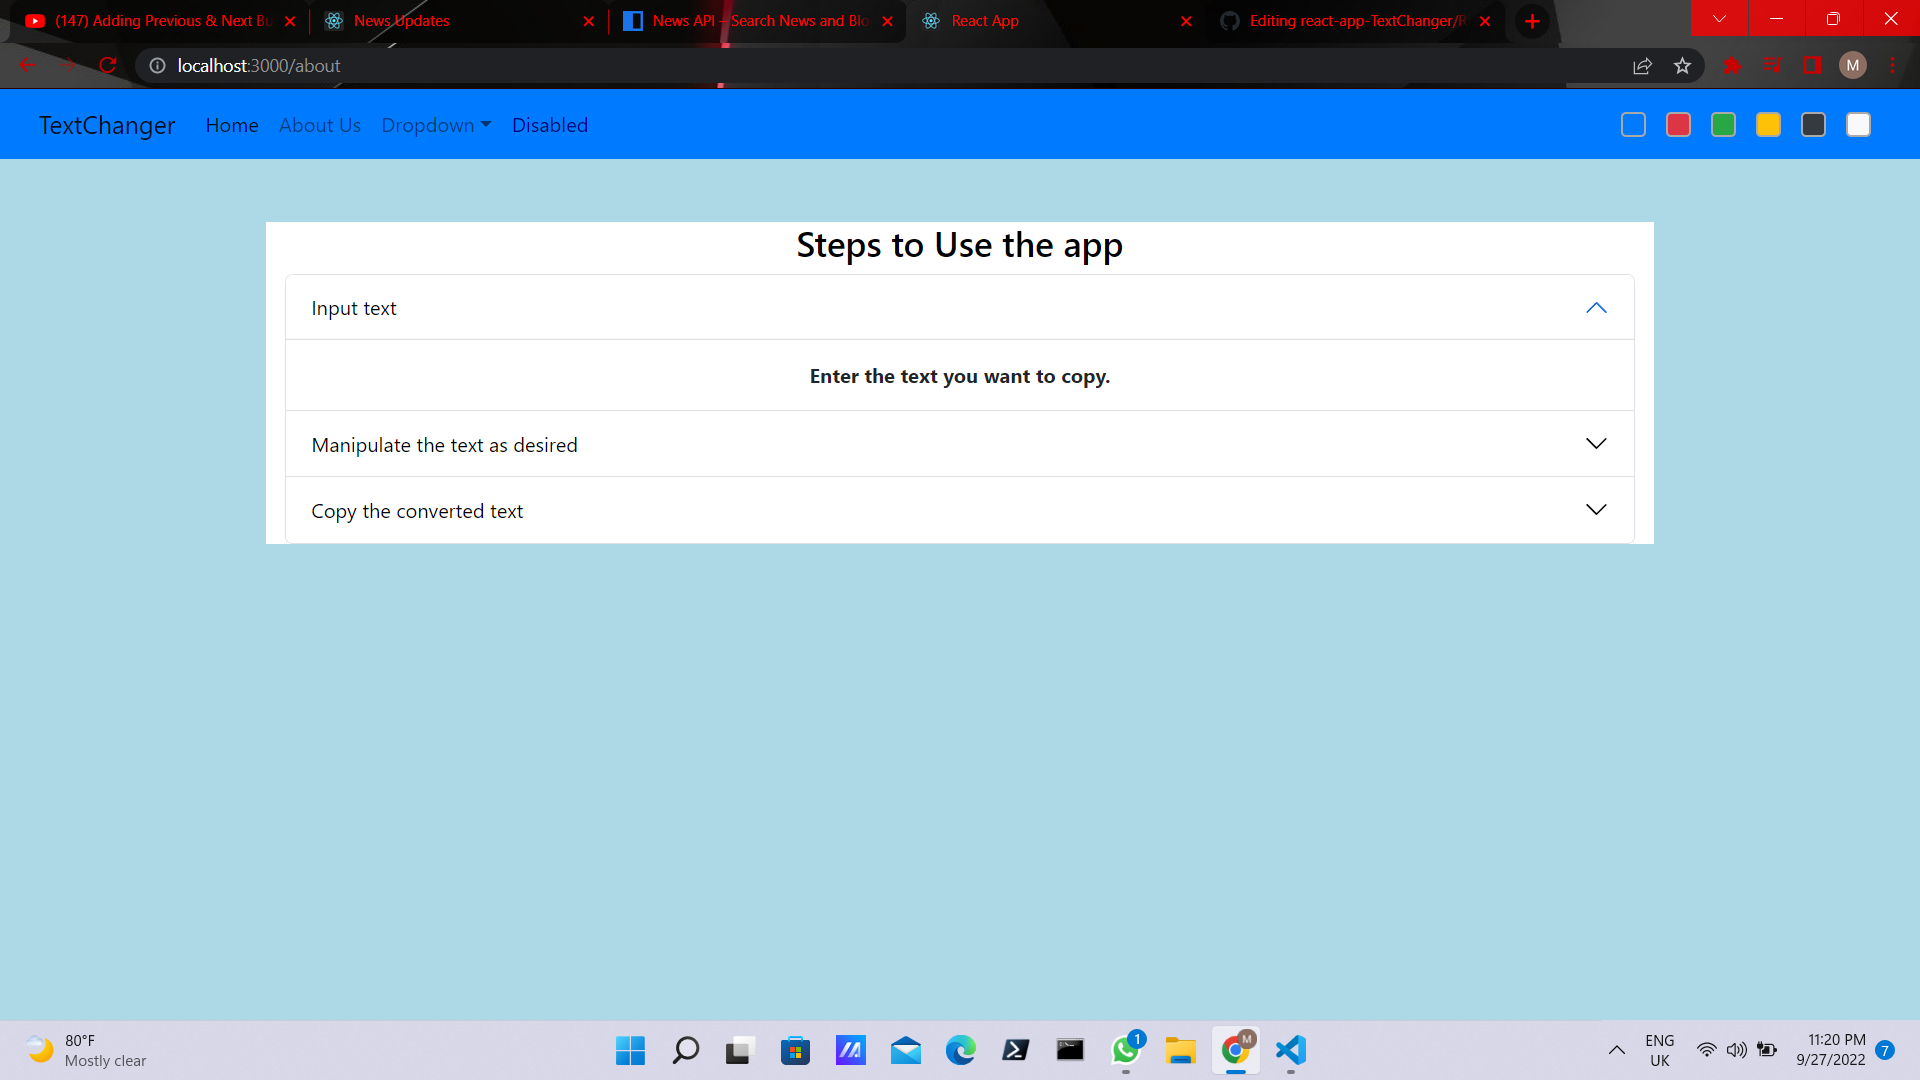Launch Visual Studio Code from the taskbar
1920x1080 pixels.
point(1290,1051)
